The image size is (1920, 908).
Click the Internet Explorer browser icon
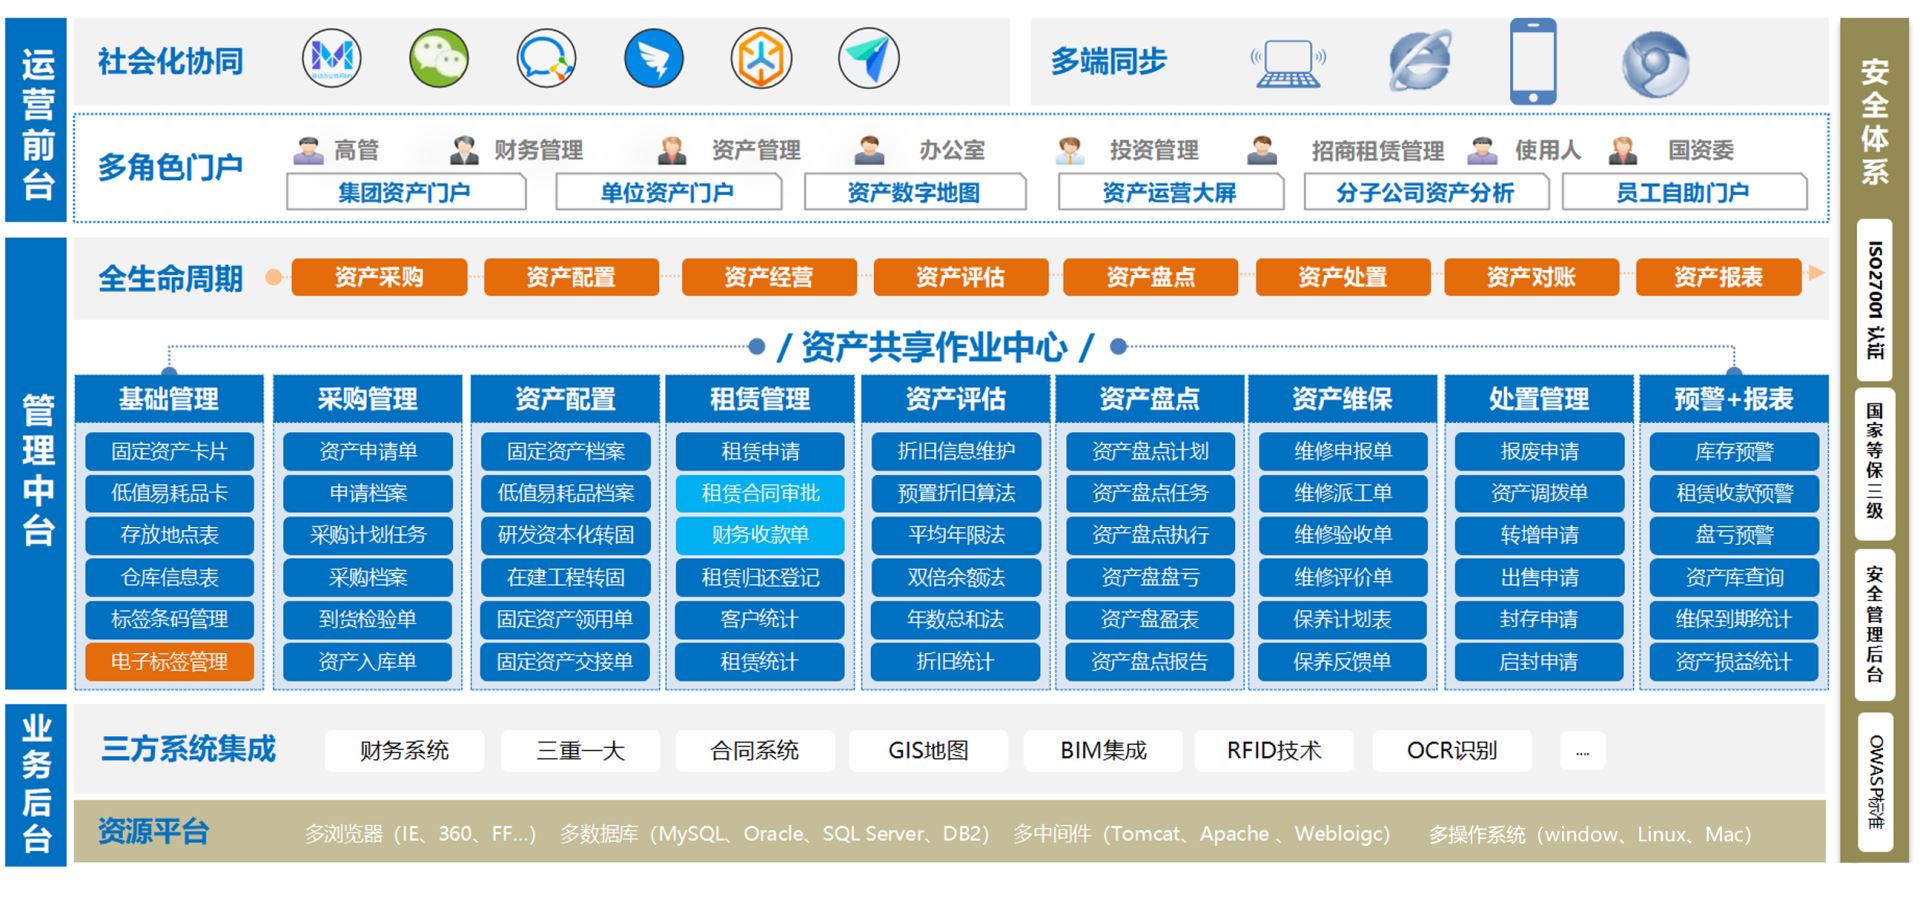1420,61
